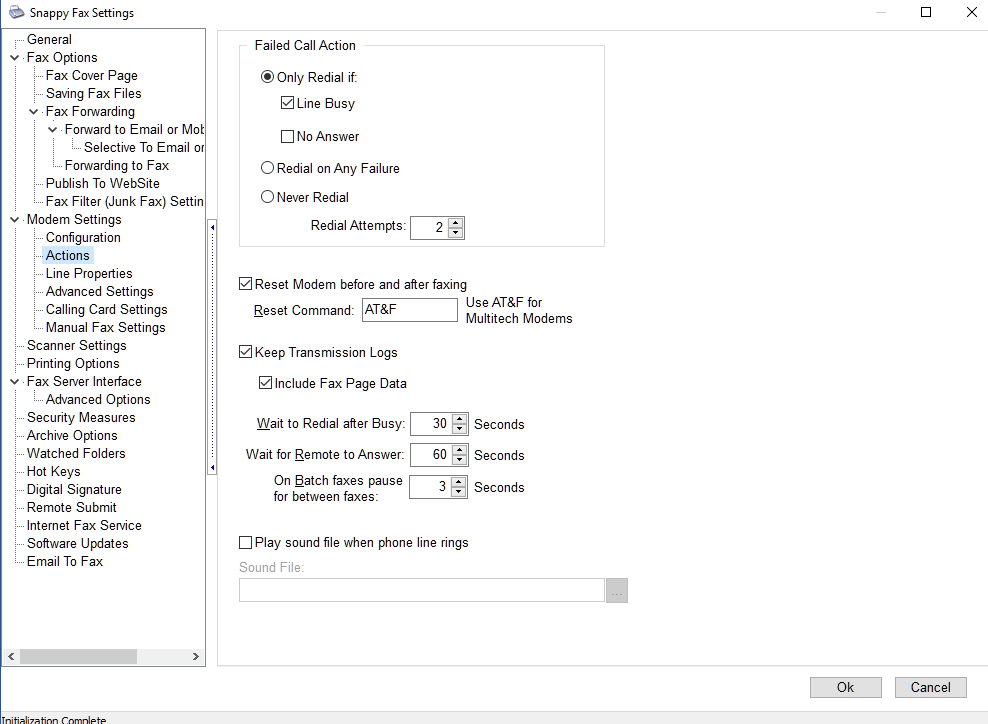Enable the No Answer checkbox
The width and height of the screenshot is (988, 724).
coord(288,137)
